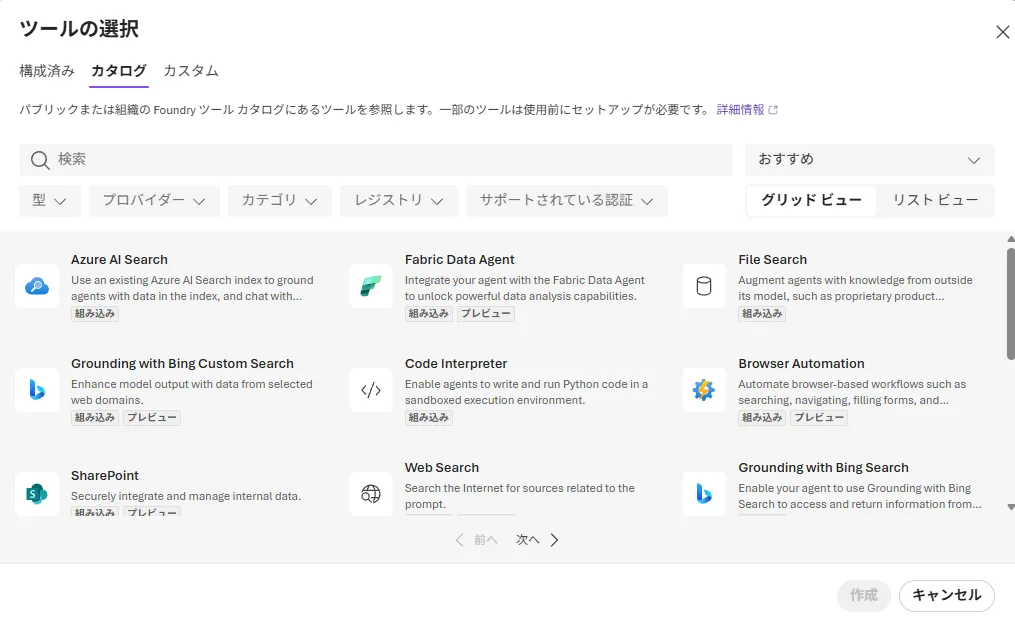1015x626 pixels.
Task: Select the Grounding with Bing Search title
Action: click(823, 468)
